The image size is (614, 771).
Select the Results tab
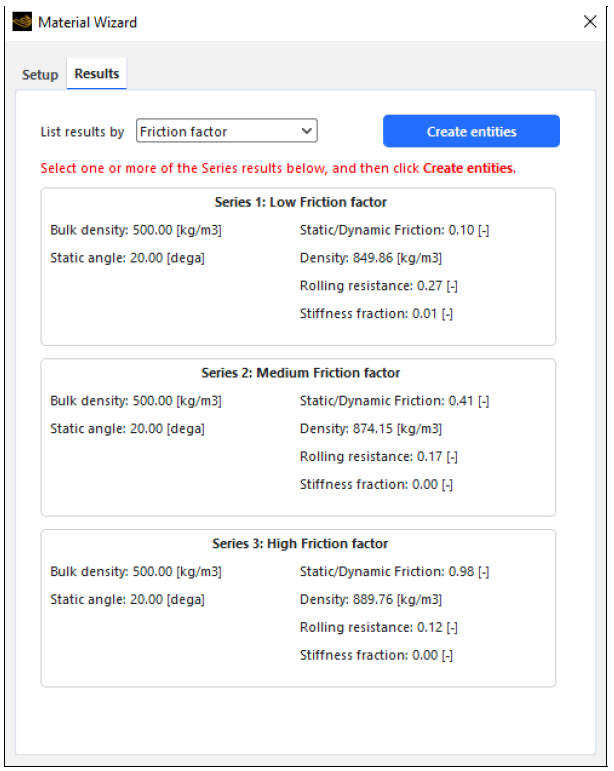pyautogui.click(x=97, y=74)
